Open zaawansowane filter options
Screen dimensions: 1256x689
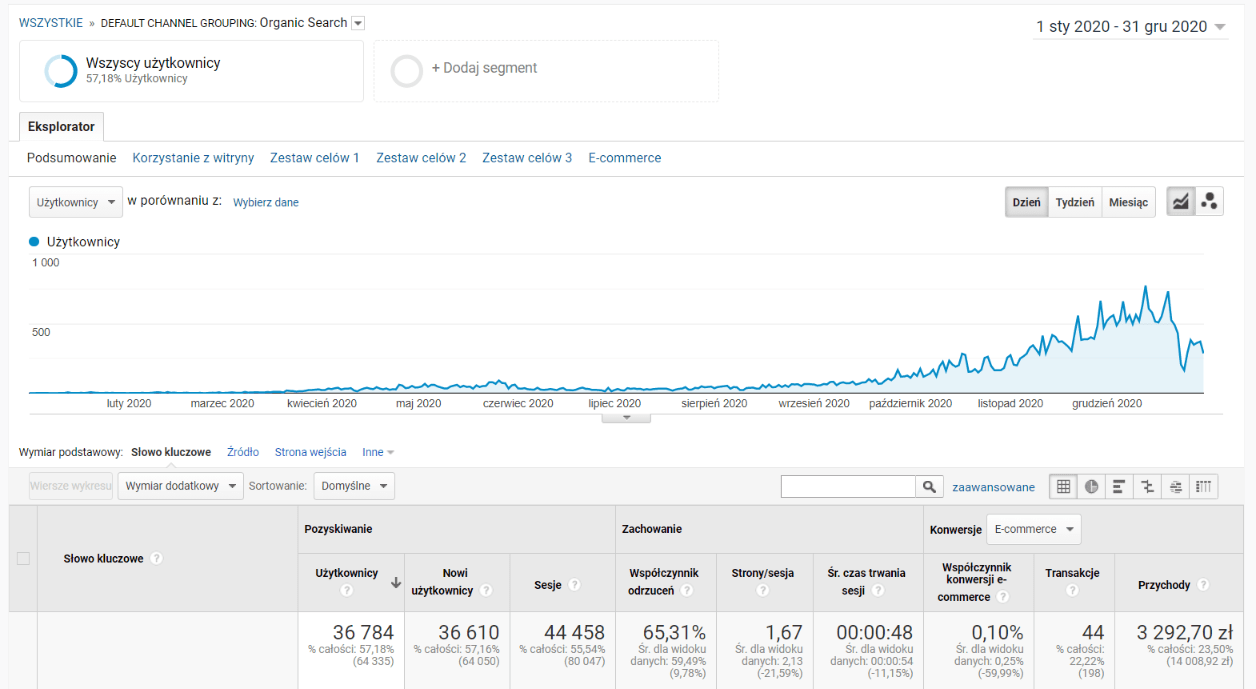(993, 486)
